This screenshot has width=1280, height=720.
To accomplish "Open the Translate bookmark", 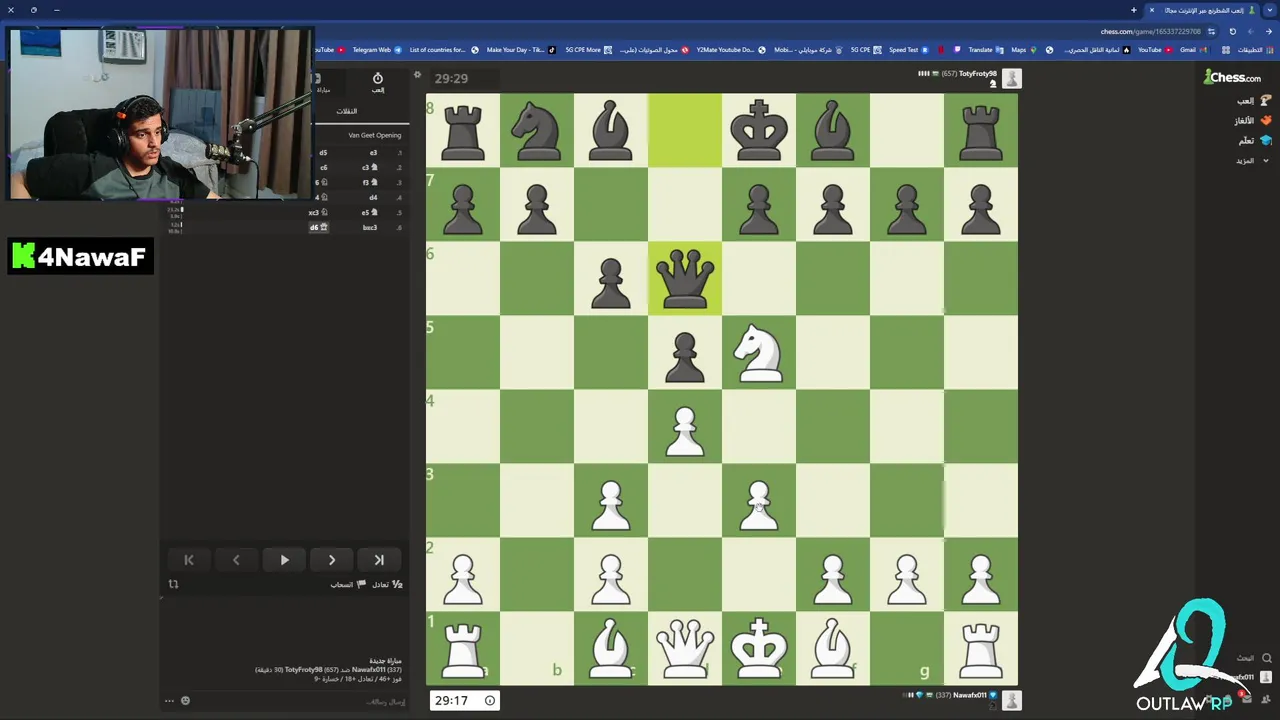I will pyautogui.click(x=985, y=49).
